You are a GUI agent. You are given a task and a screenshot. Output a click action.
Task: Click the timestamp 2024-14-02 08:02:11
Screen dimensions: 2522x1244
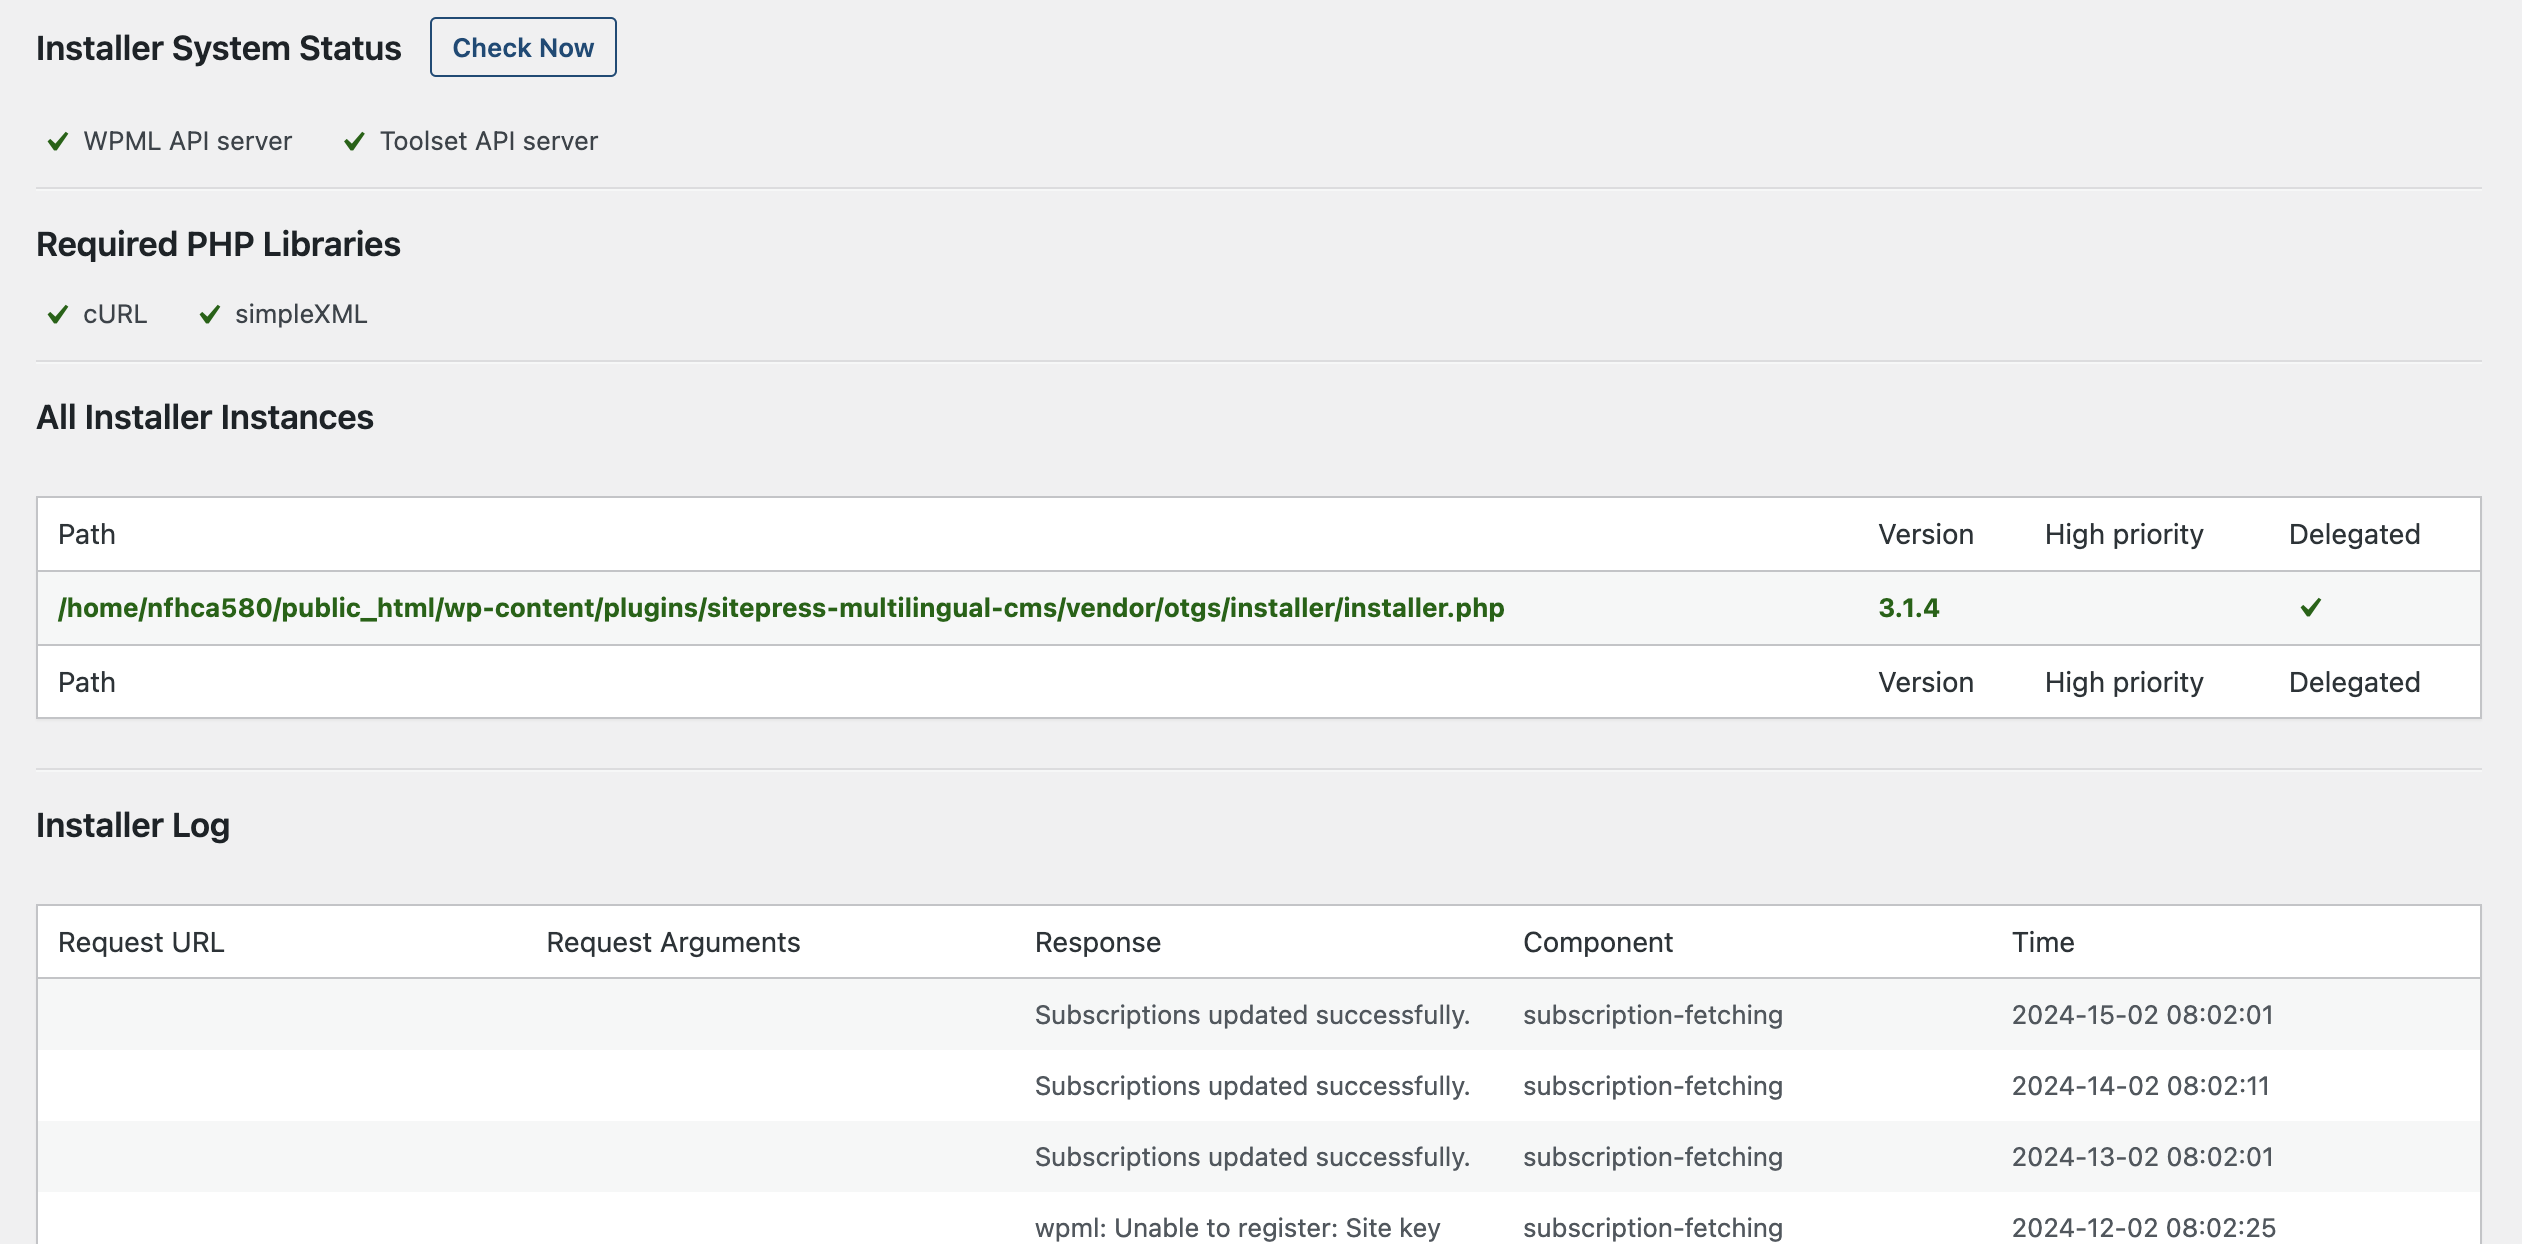pos(2141,1086)
